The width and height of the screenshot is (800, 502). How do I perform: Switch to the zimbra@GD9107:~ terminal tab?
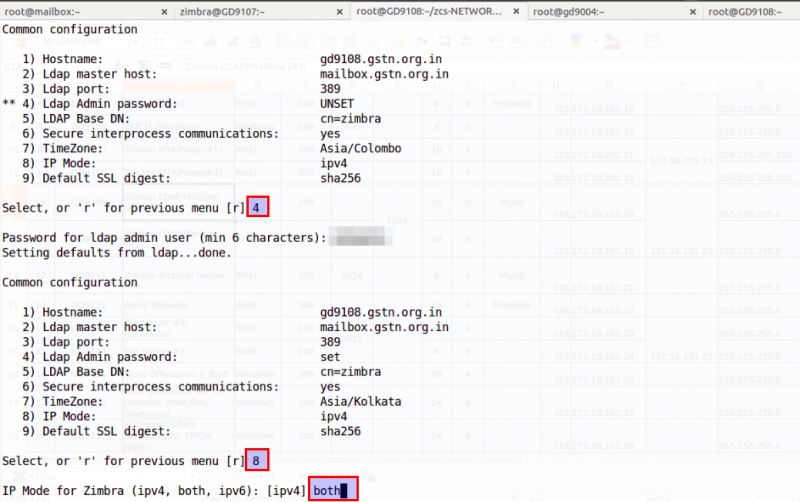[260, 11]
